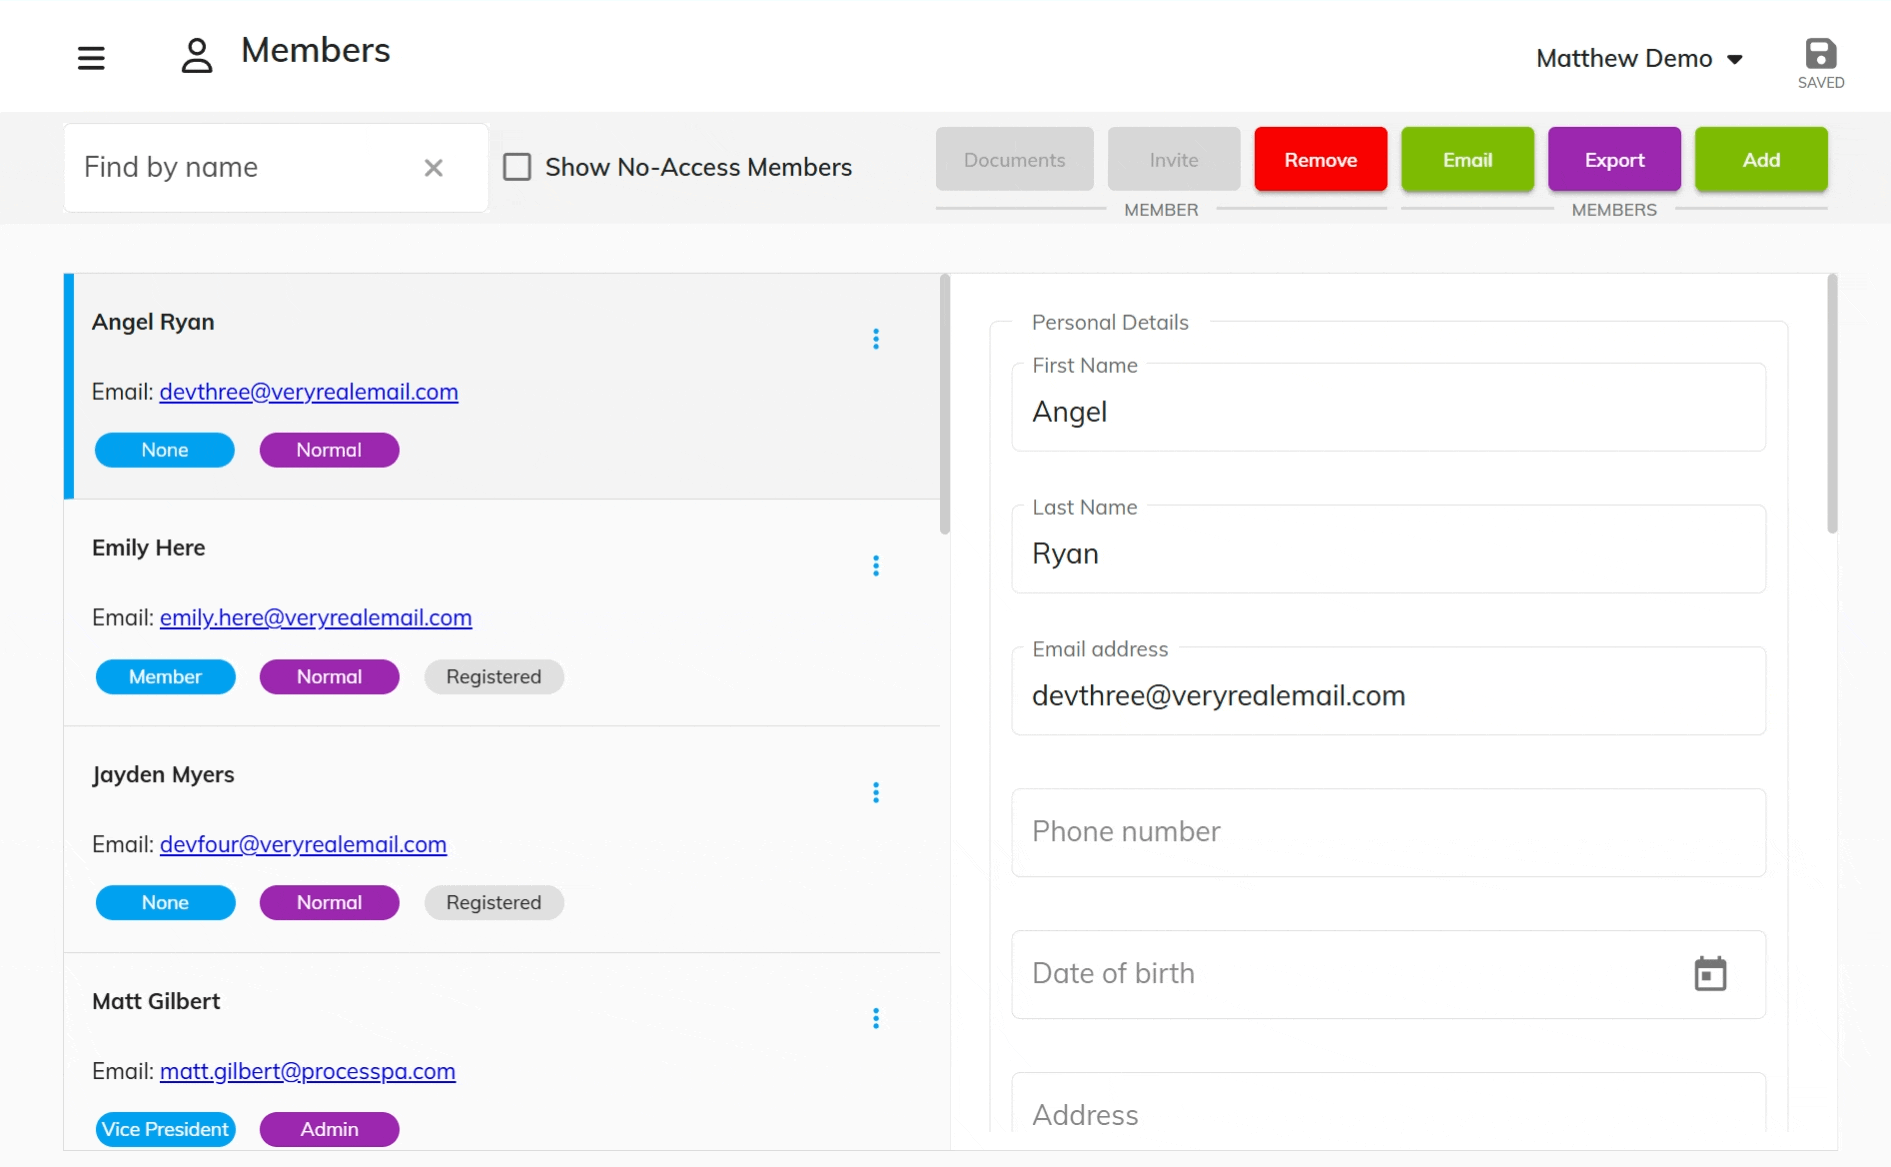Viewport: 1891px width, 1167px height.
Task: Open the devthree@veryrealemail.com email link
Action: 308,392
